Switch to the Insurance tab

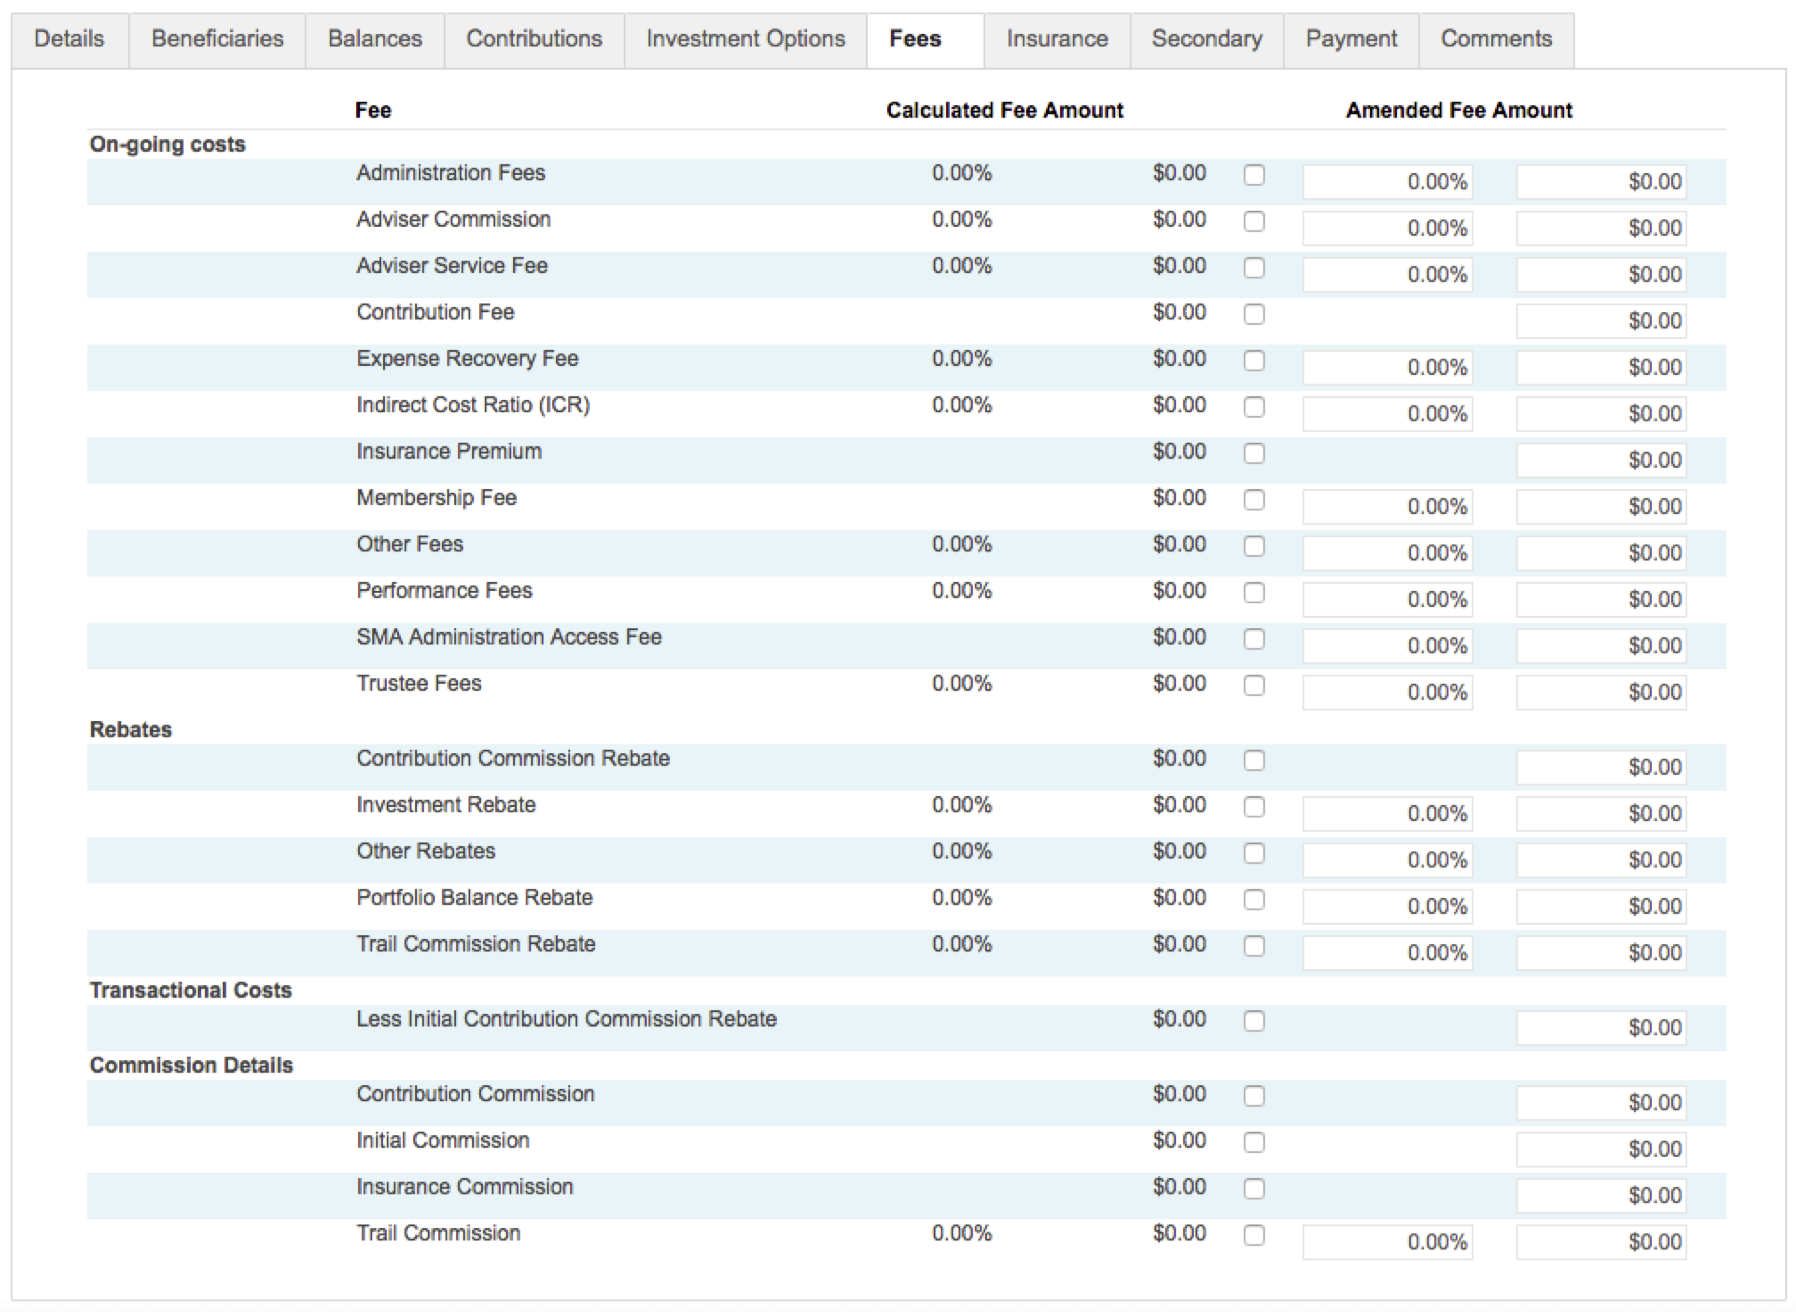click(1057, 40)
